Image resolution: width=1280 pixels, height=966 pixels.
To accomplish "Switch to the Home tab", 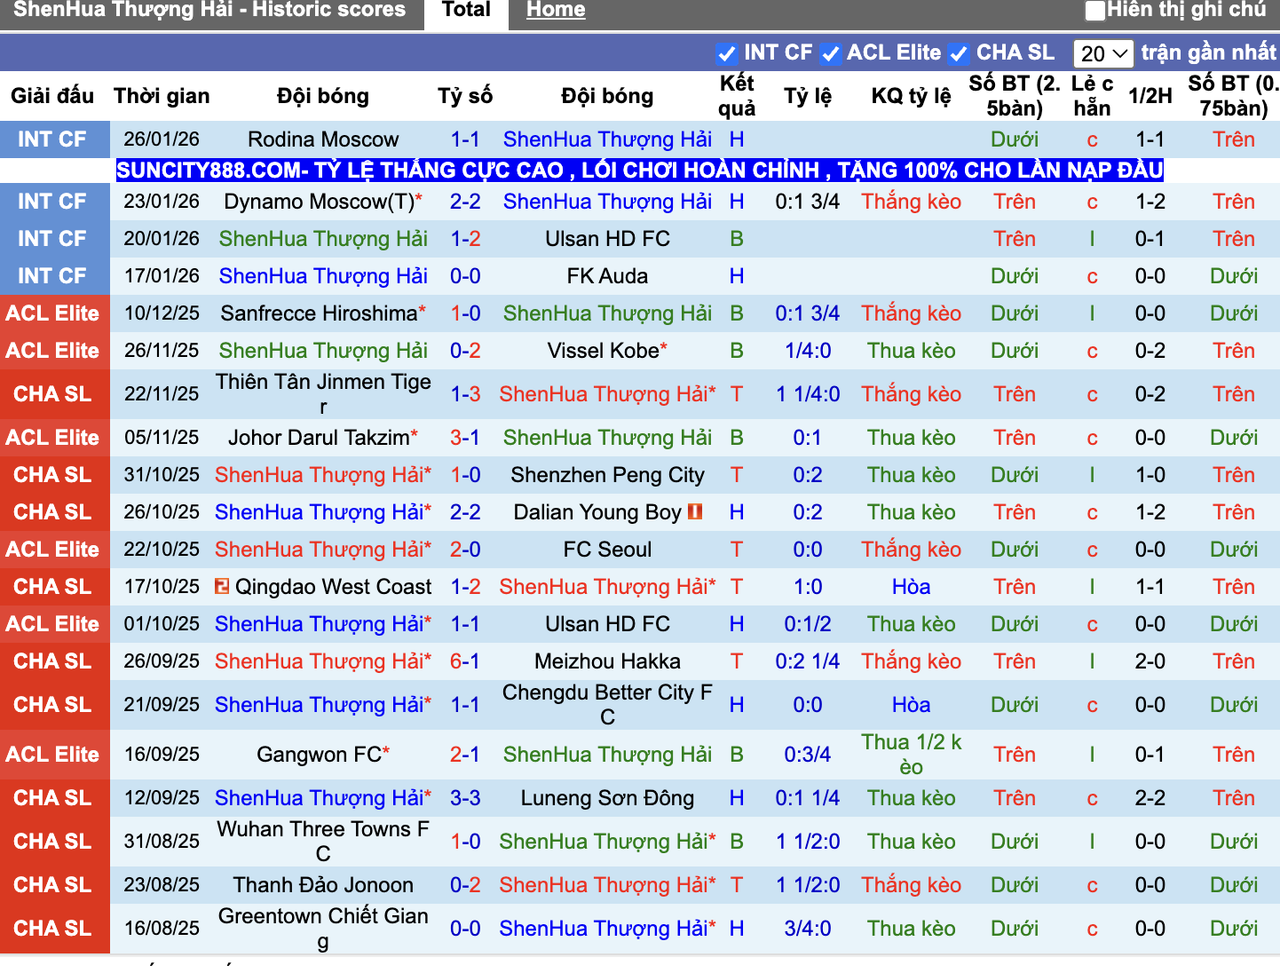I will (x=555, y=10).
